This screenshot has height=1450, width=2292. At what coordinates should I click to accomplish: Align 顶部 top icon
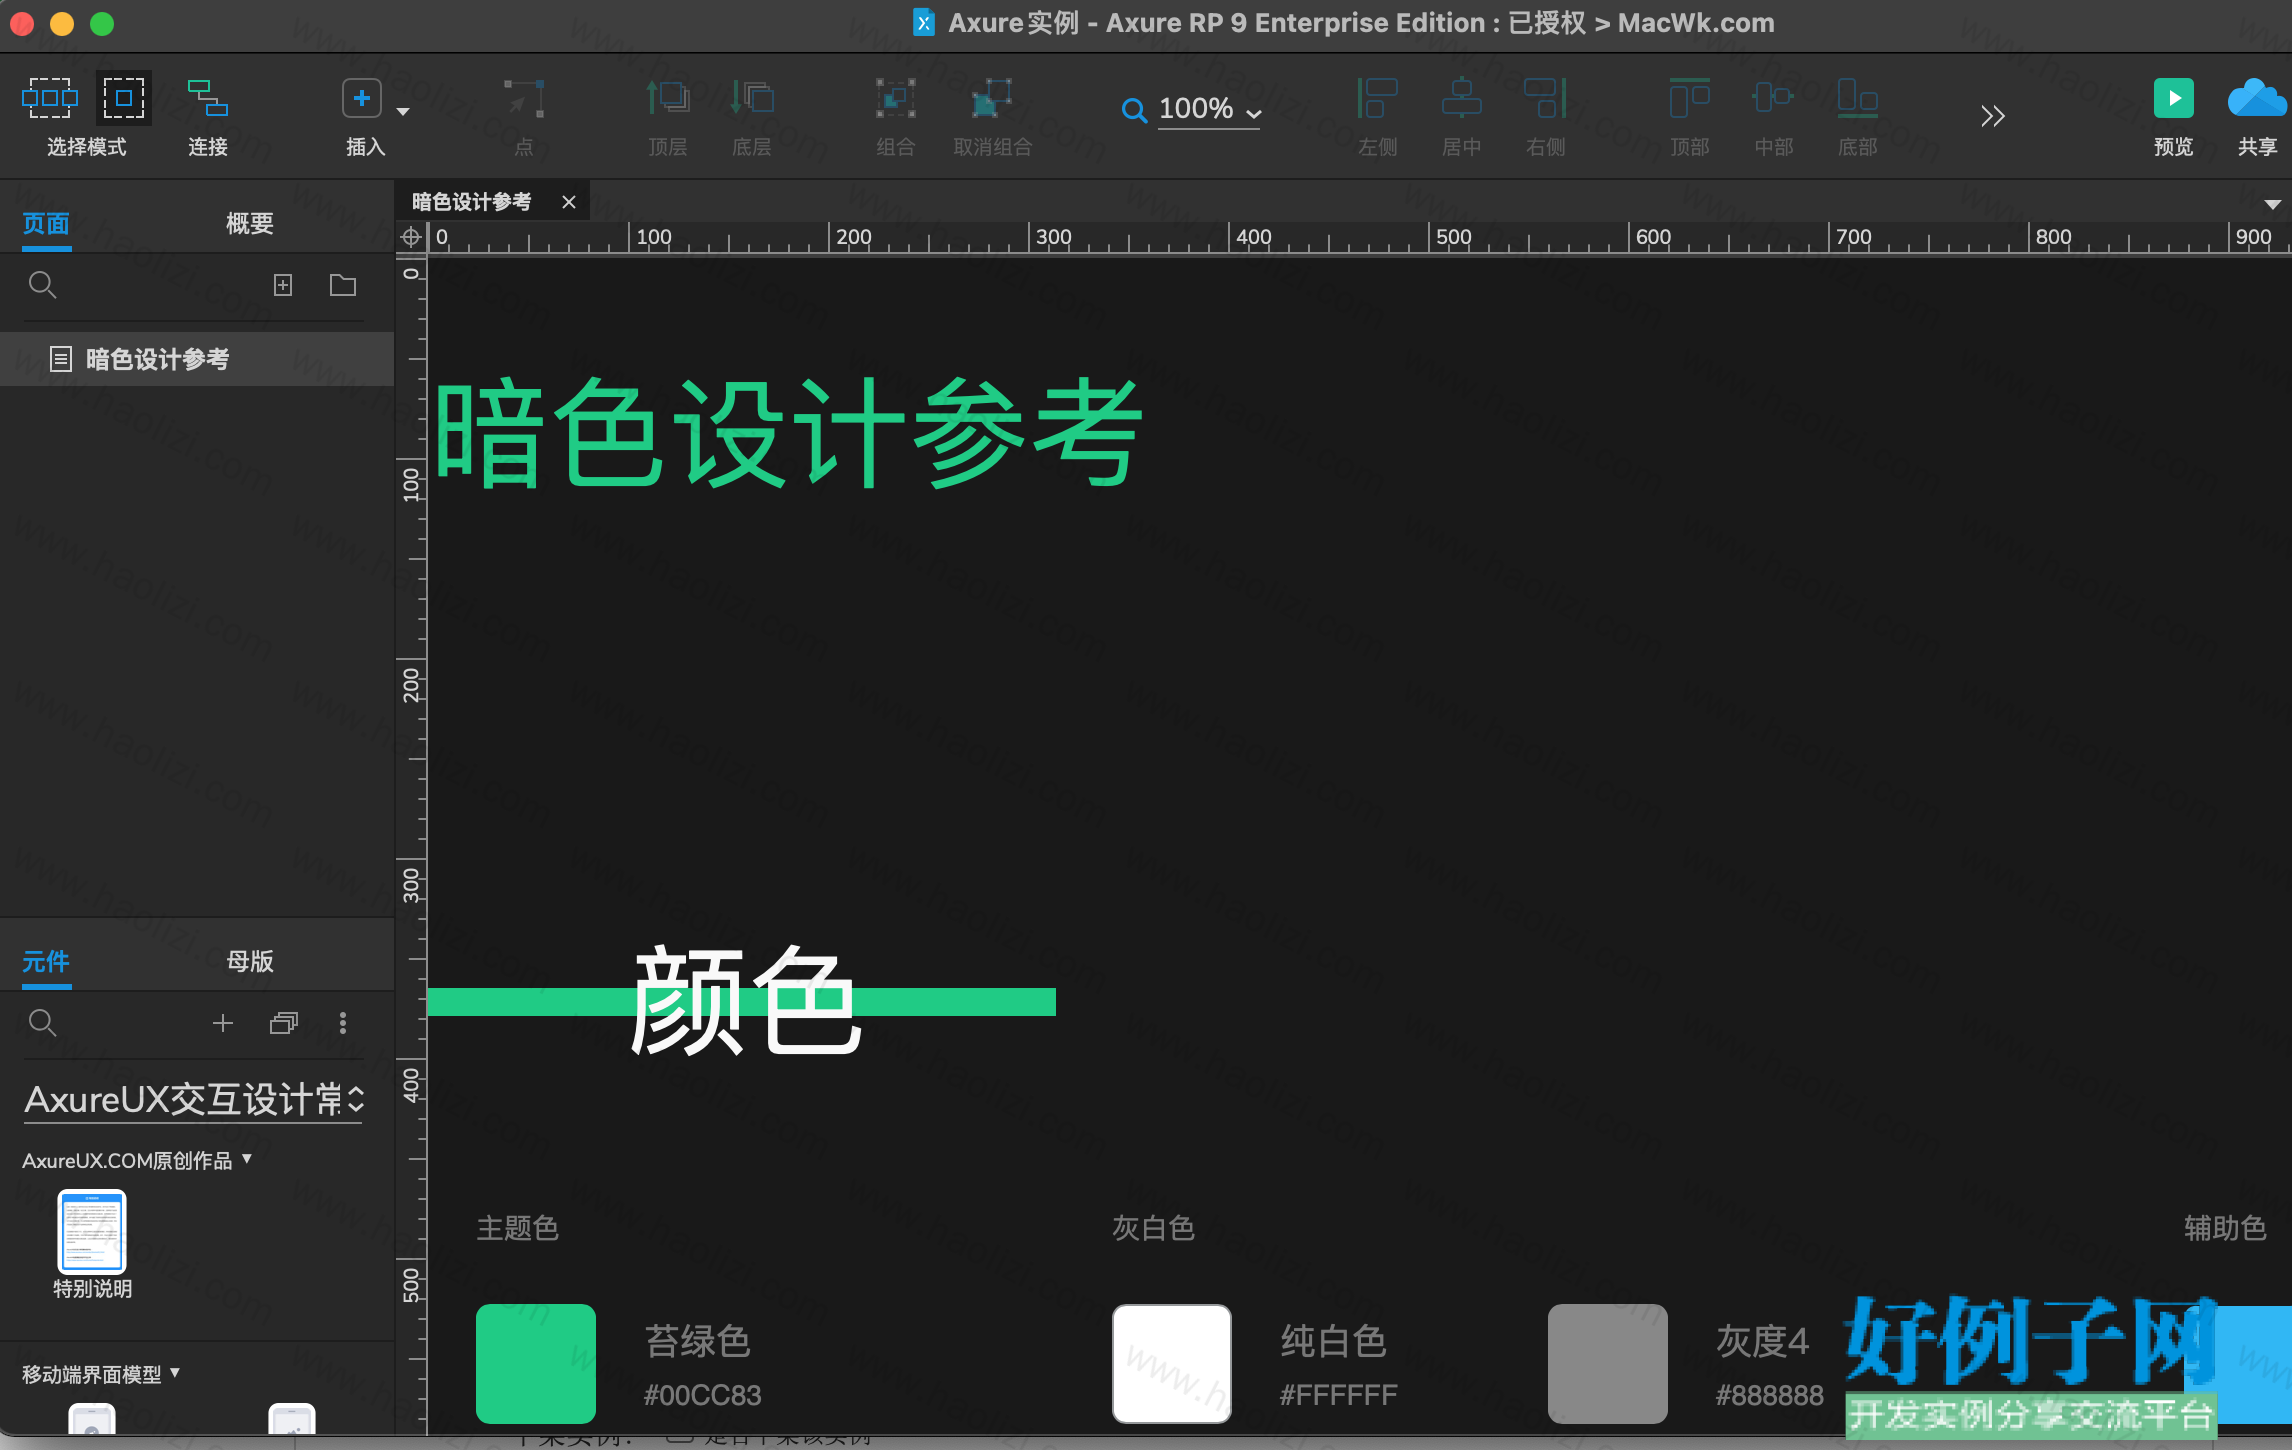tap(1689, 98)
